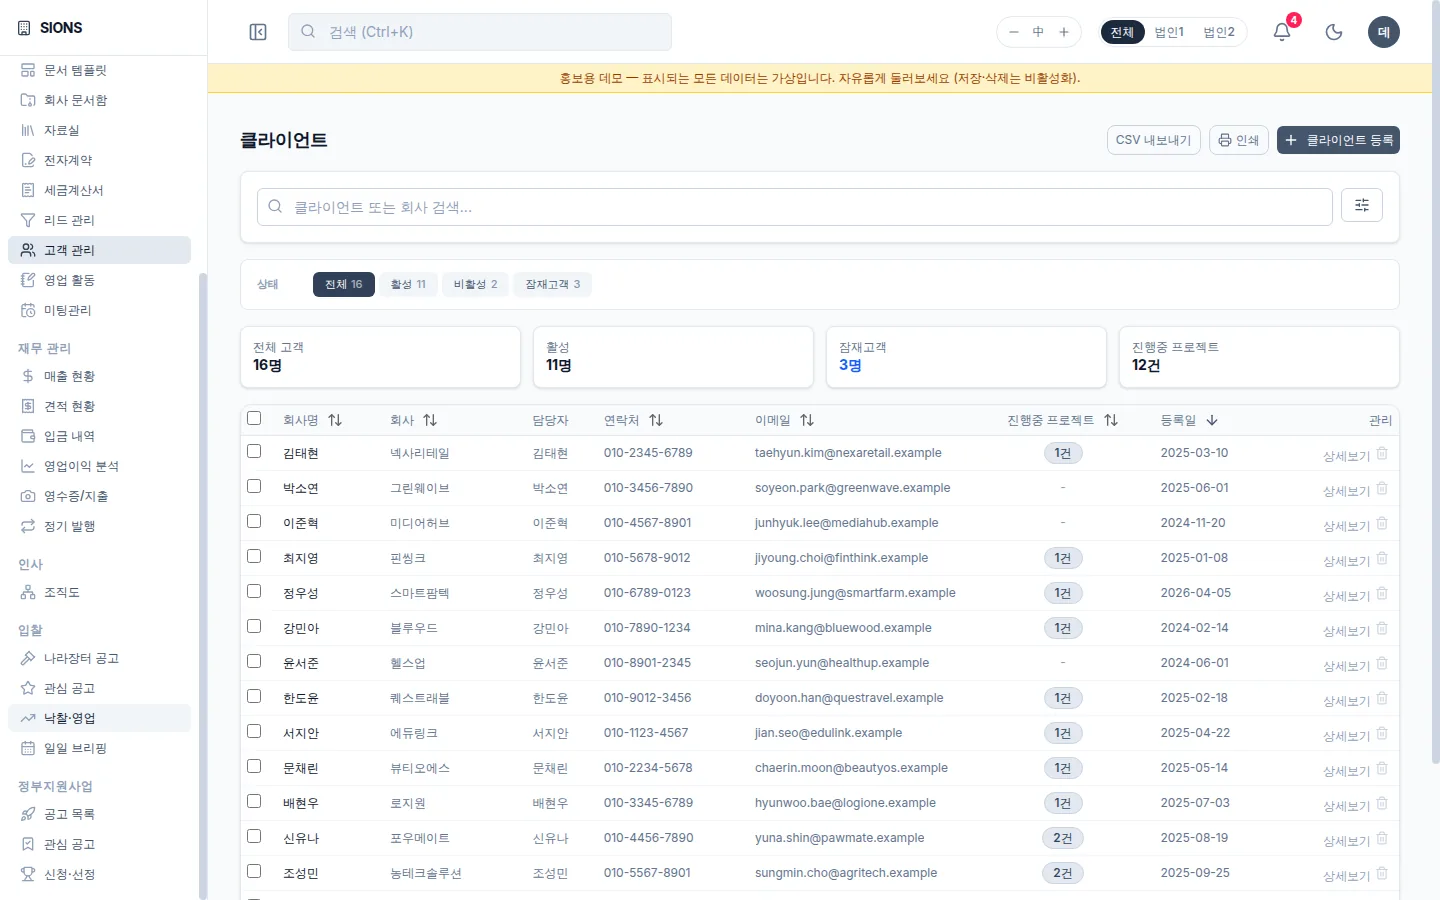Open 나라장터 공고 in sidebar
This screenshot has height=900, width=1440.
pyautogui.click(x=99, y=658)
